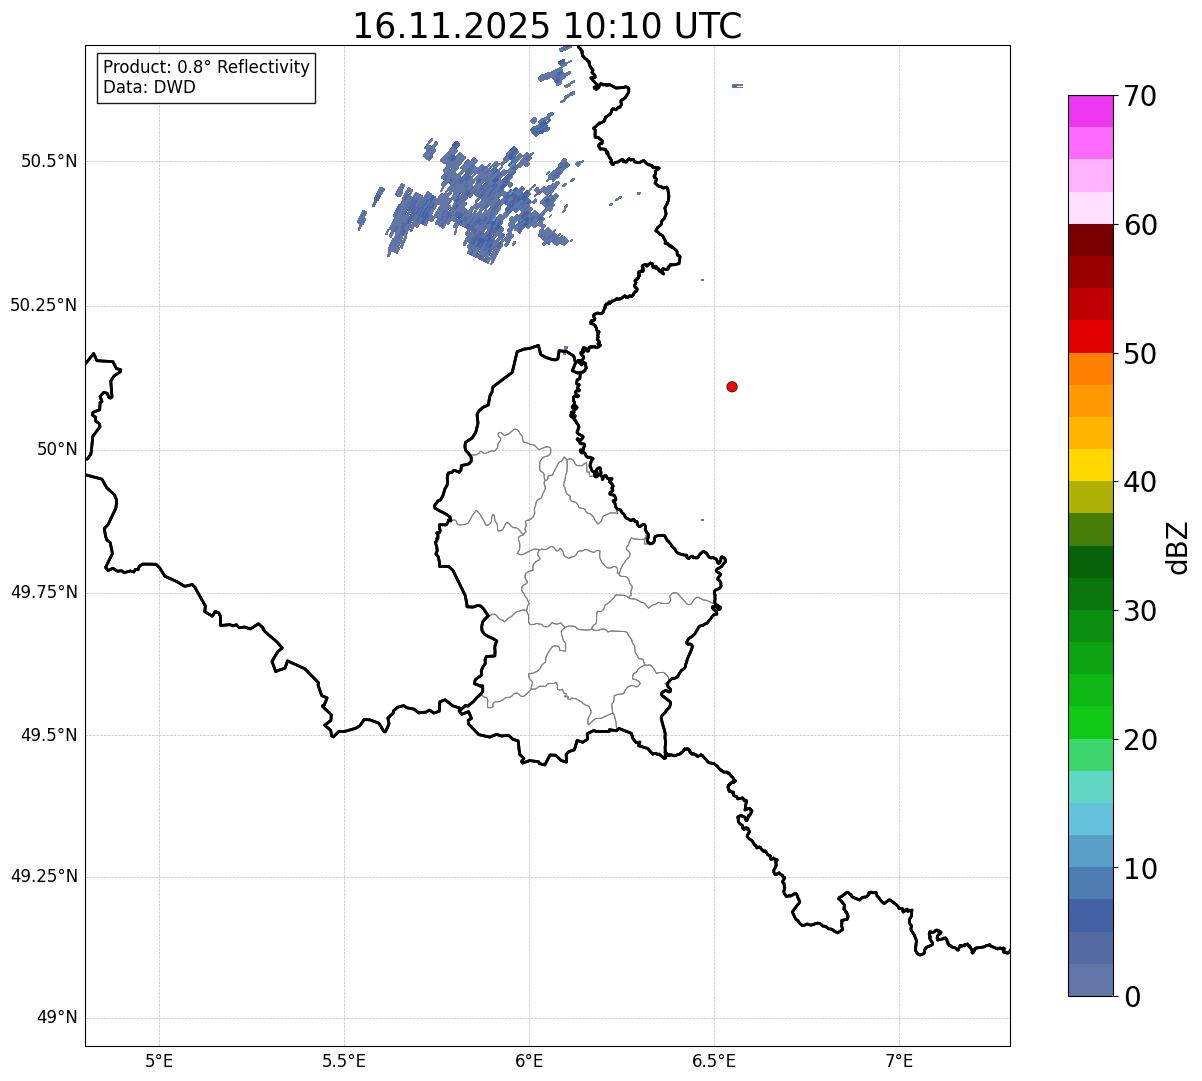1202x1081 pixels.
Task: Click the longitude label "7°E"
Action: click(x=899, y=1060)
